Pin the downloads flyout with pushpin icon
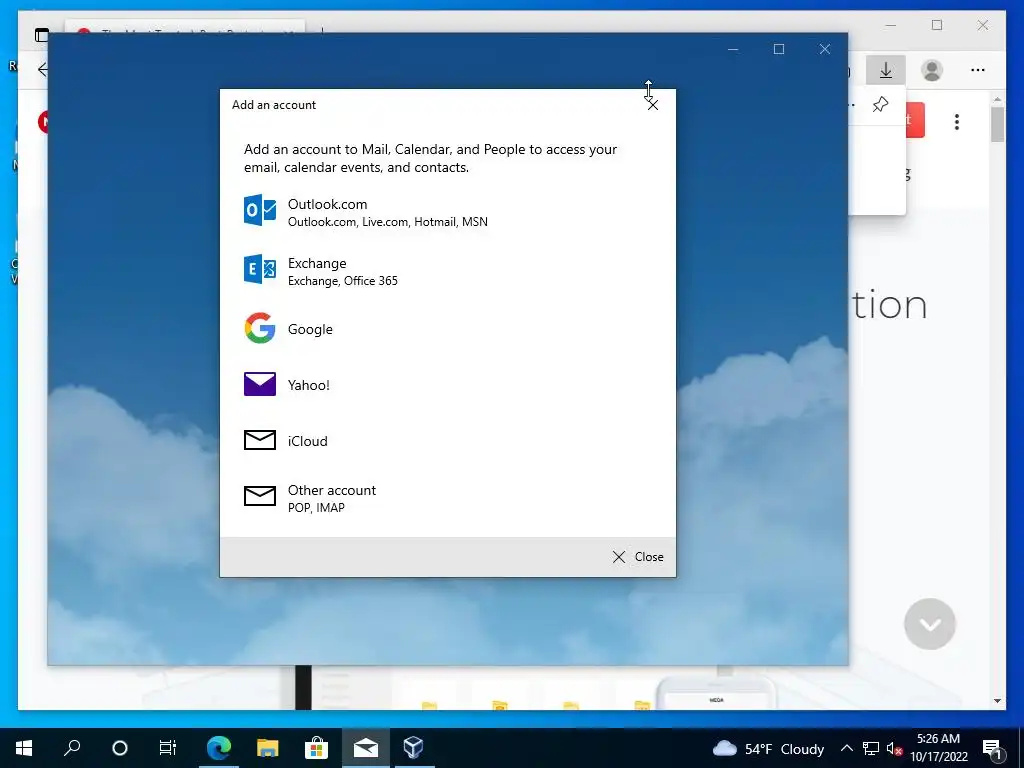The image size is (1024, 768). pos(880,104)
